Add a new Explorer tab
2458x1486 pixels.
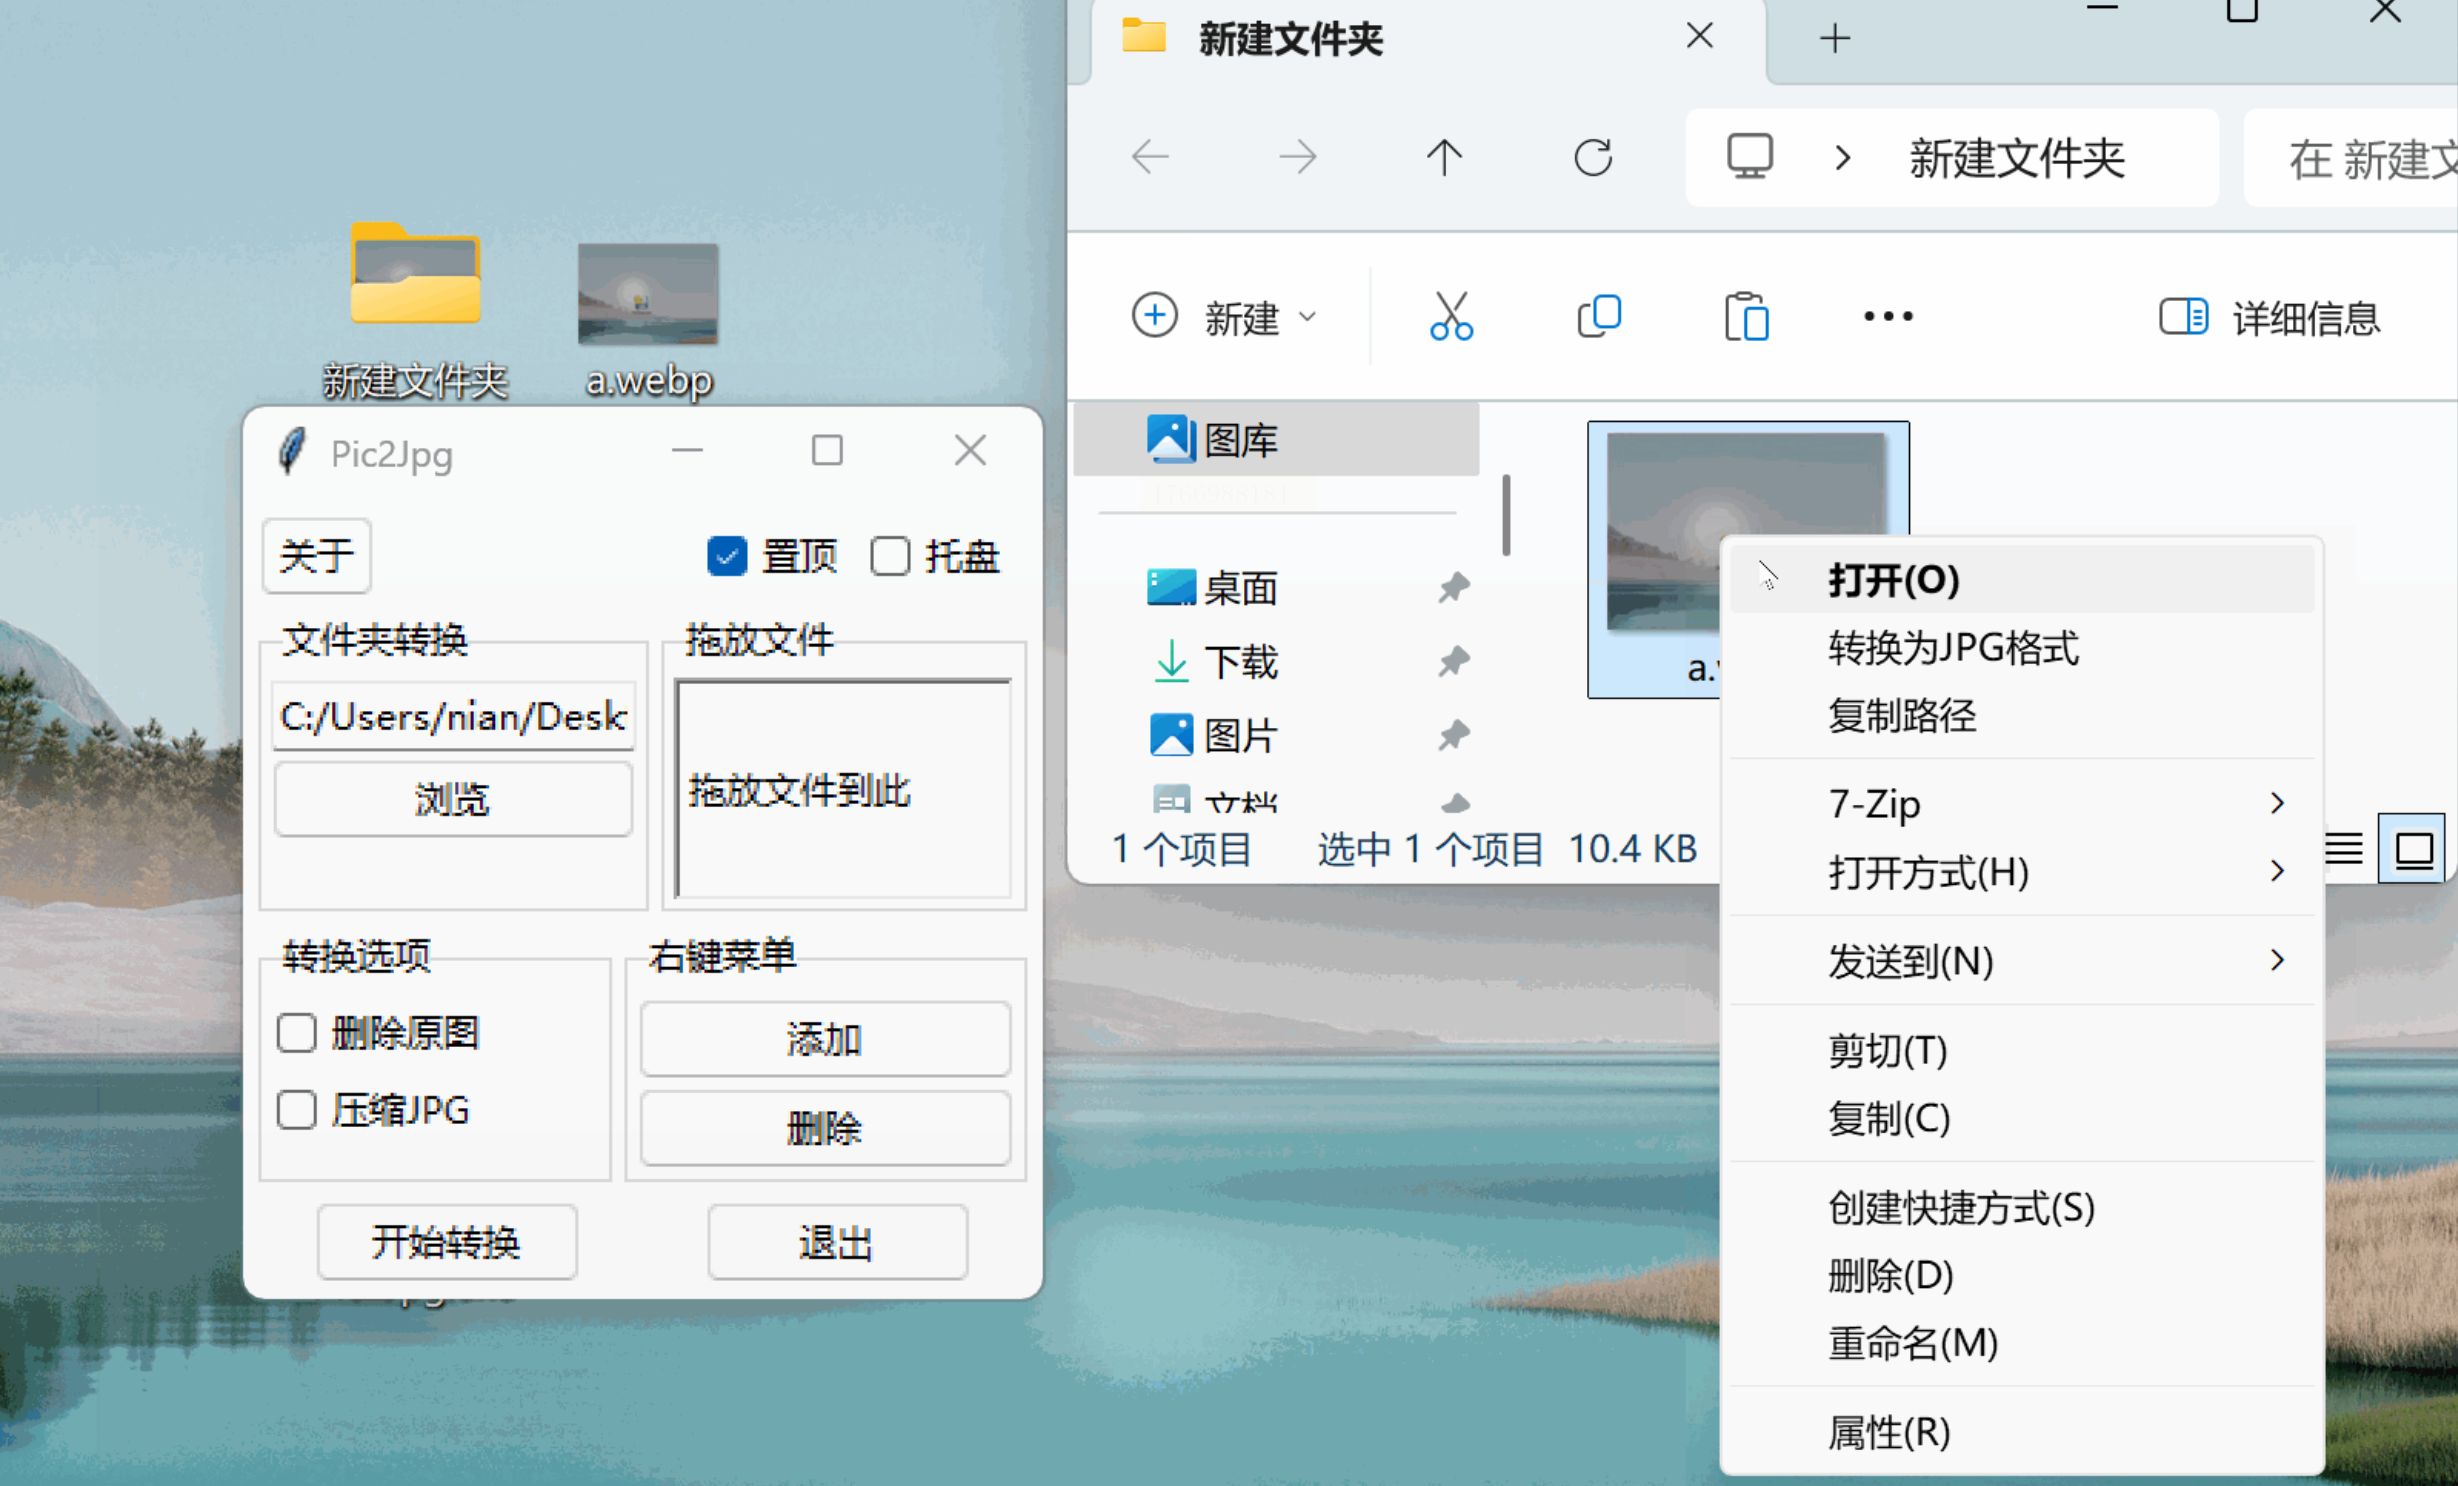click(1834, 39)
